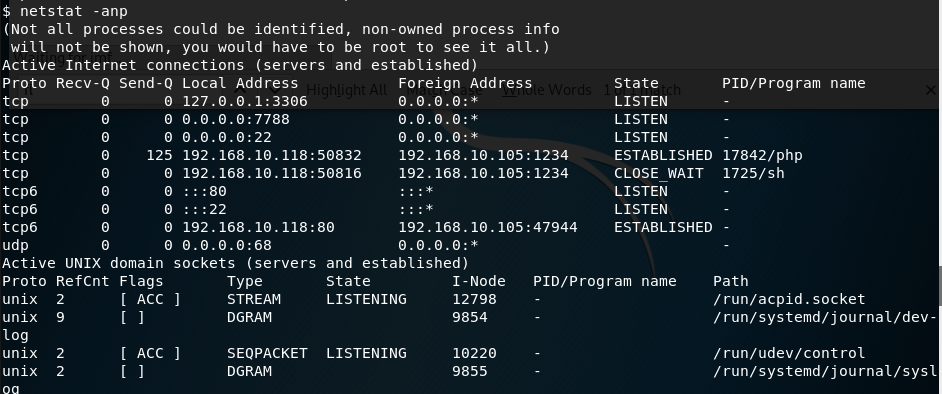Toggle Whole Words in the find bar behind the terminal
This screenshot has height=394, width=942.
click(x=547, y=90)
